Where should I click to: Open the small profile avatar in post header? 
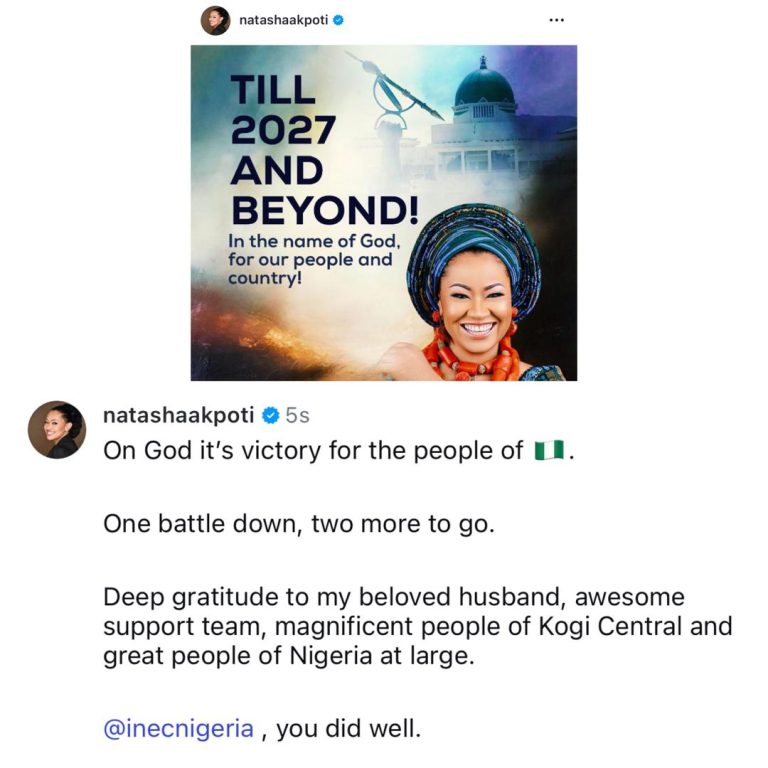pyautogui.click(x=216, y=21)
